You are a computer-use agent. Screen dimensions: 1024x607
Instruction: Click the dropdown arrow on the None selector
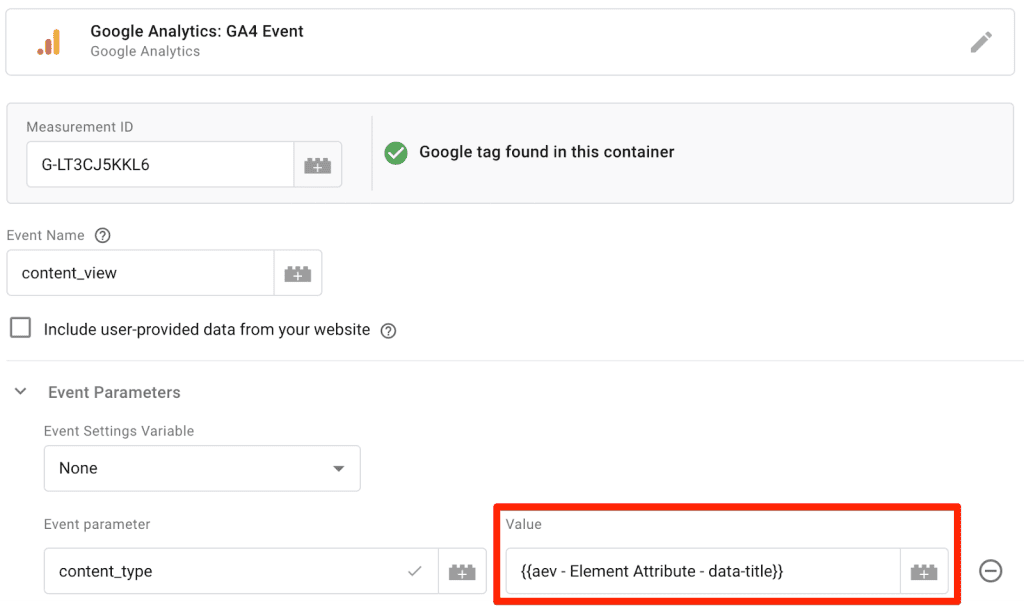(341, 468)
